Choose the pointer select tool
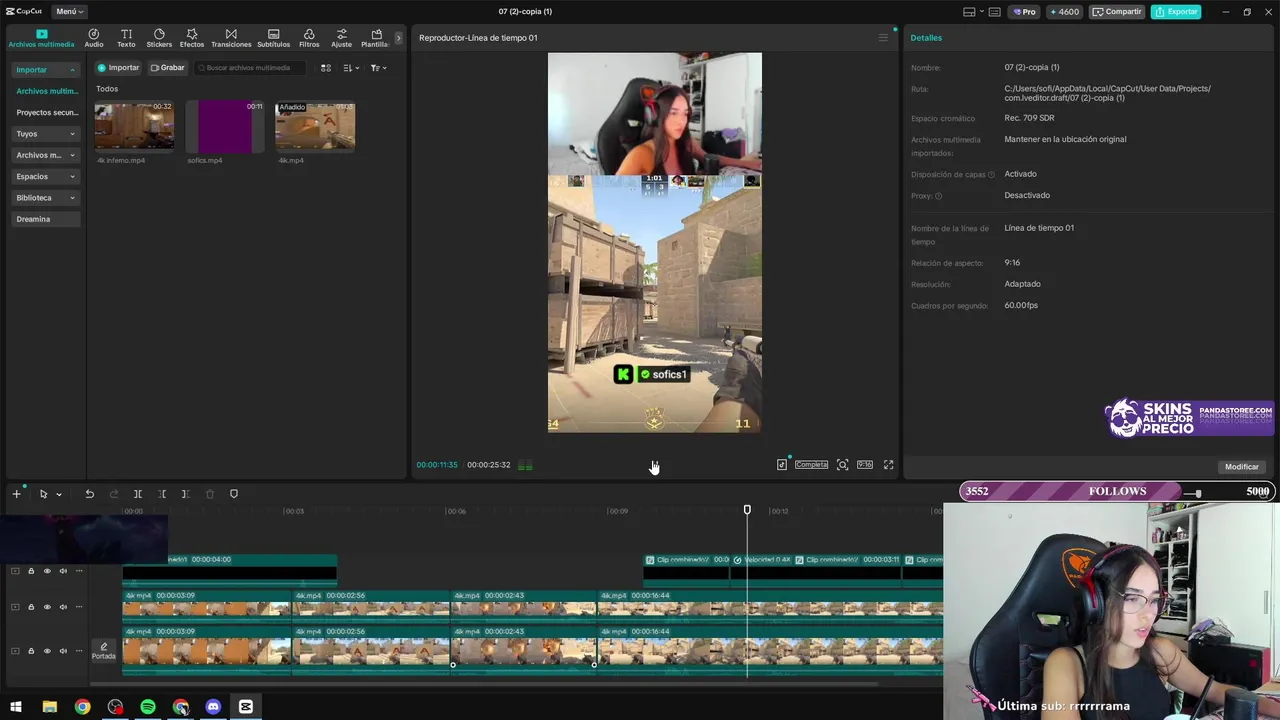 [43, 494]
